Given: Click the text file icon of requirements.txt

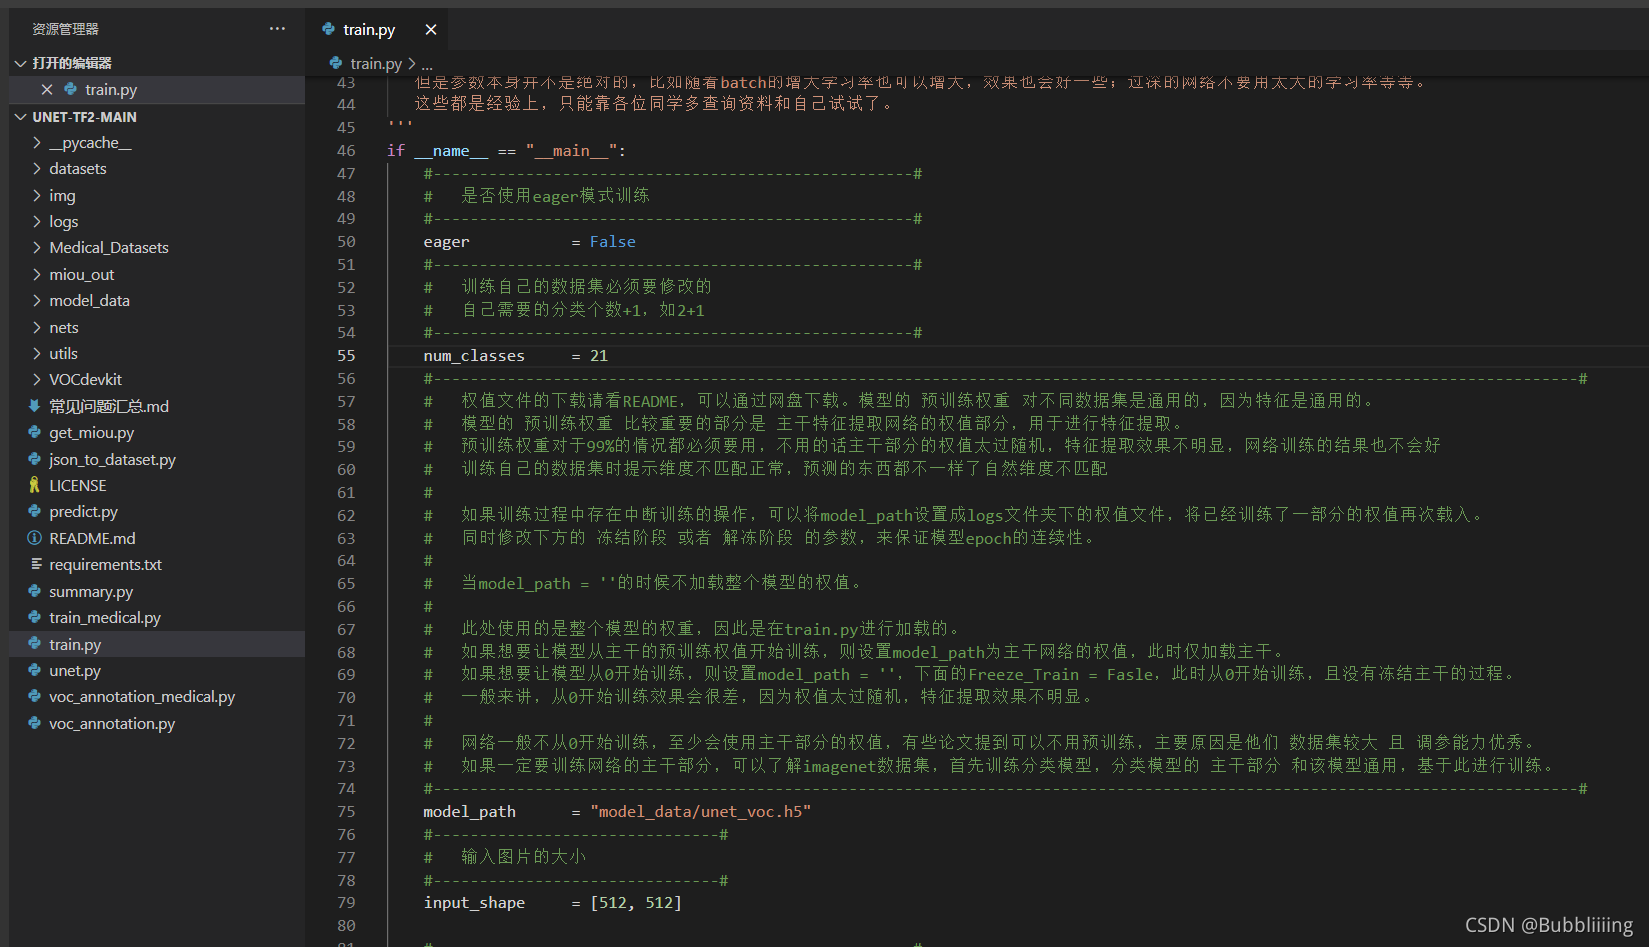Looking at the screenshot, I should click(35, 564).
